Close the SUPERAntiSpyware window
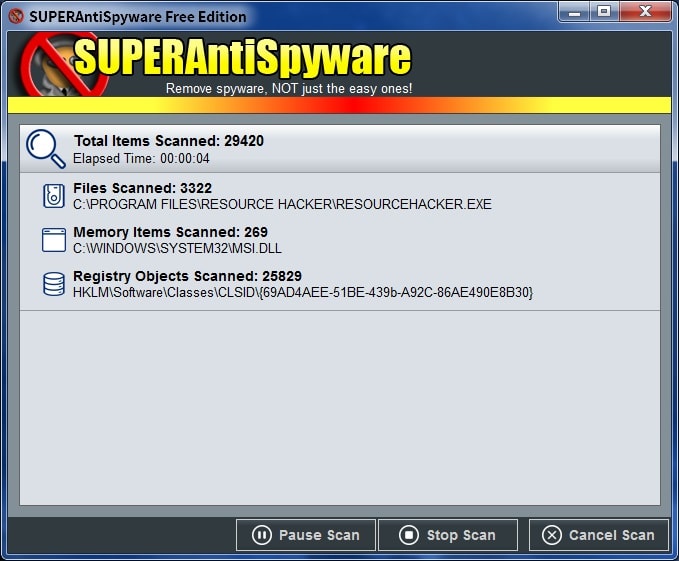Screen dimensions: 679x561 645,12
